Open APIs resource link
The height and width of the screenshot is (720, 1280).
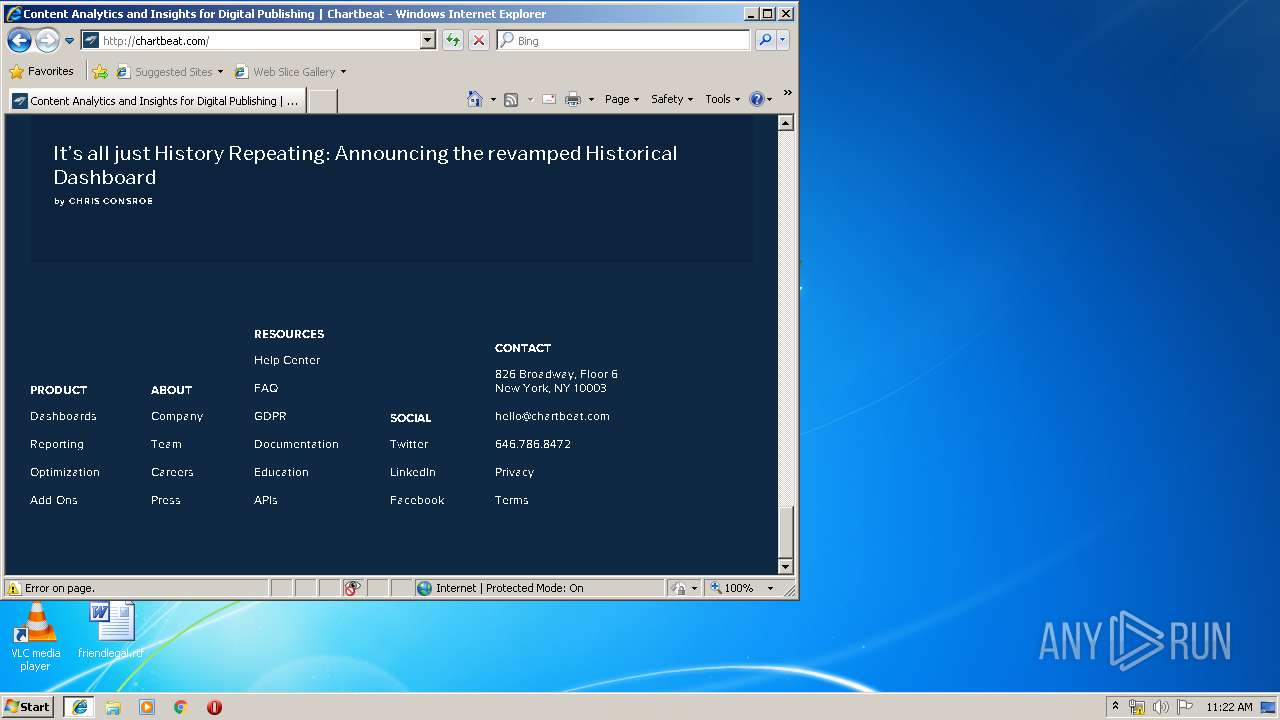click(x=266, y=500)
